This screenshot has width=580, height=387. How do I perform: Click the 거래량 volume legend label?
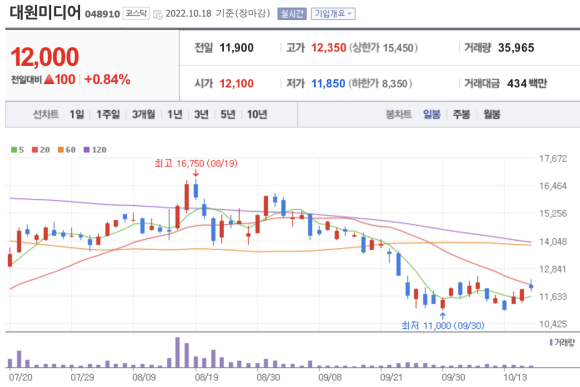[x=564, y=343]
